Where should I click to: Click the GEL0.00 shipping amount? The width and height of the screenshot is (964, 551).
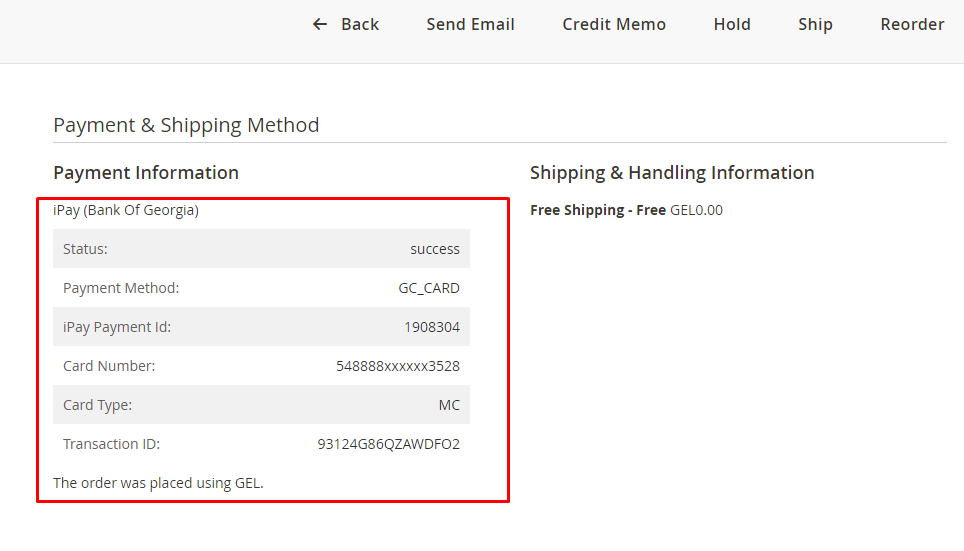696,210
